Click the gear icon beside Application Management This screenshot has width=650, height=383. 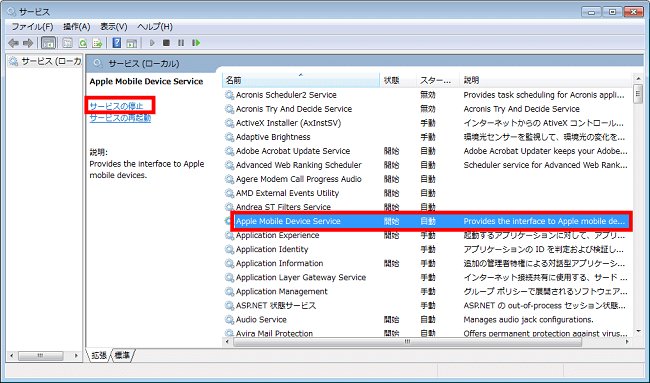point(229,291)
